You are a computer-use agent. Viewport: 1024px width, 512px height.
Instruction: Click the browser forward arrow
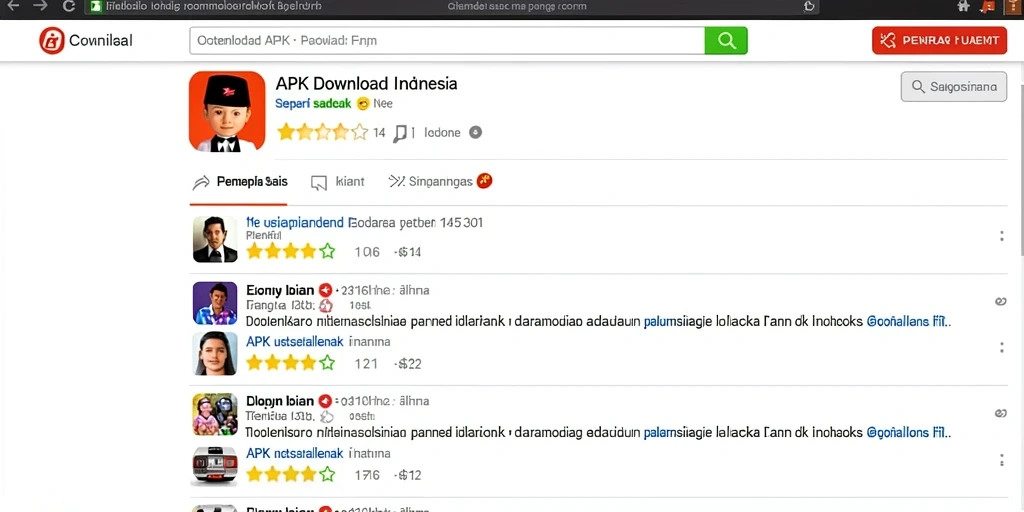coord(40,6)
